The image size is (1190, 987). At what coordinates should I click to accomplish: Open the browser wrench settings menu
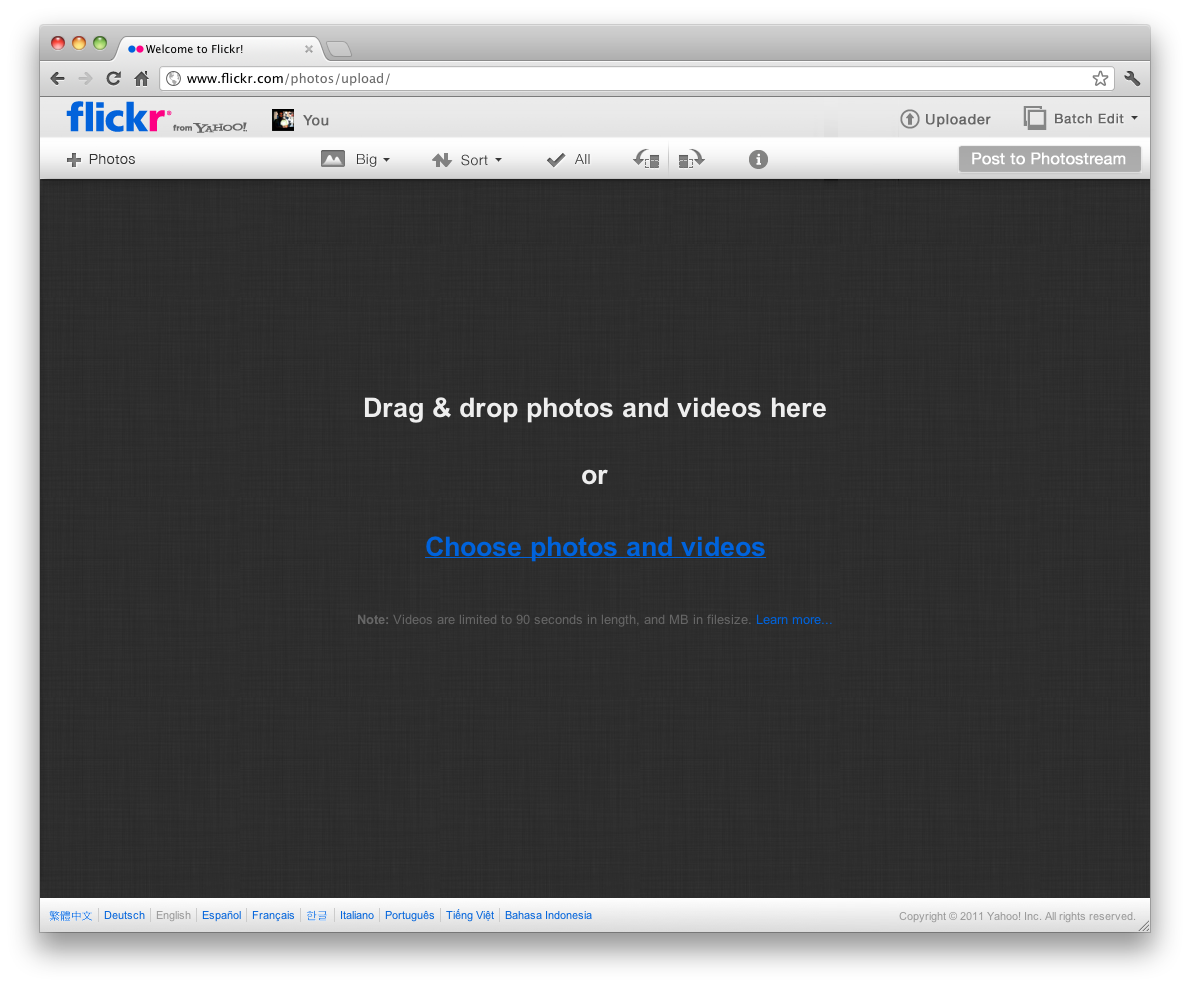pos(1132,78)
